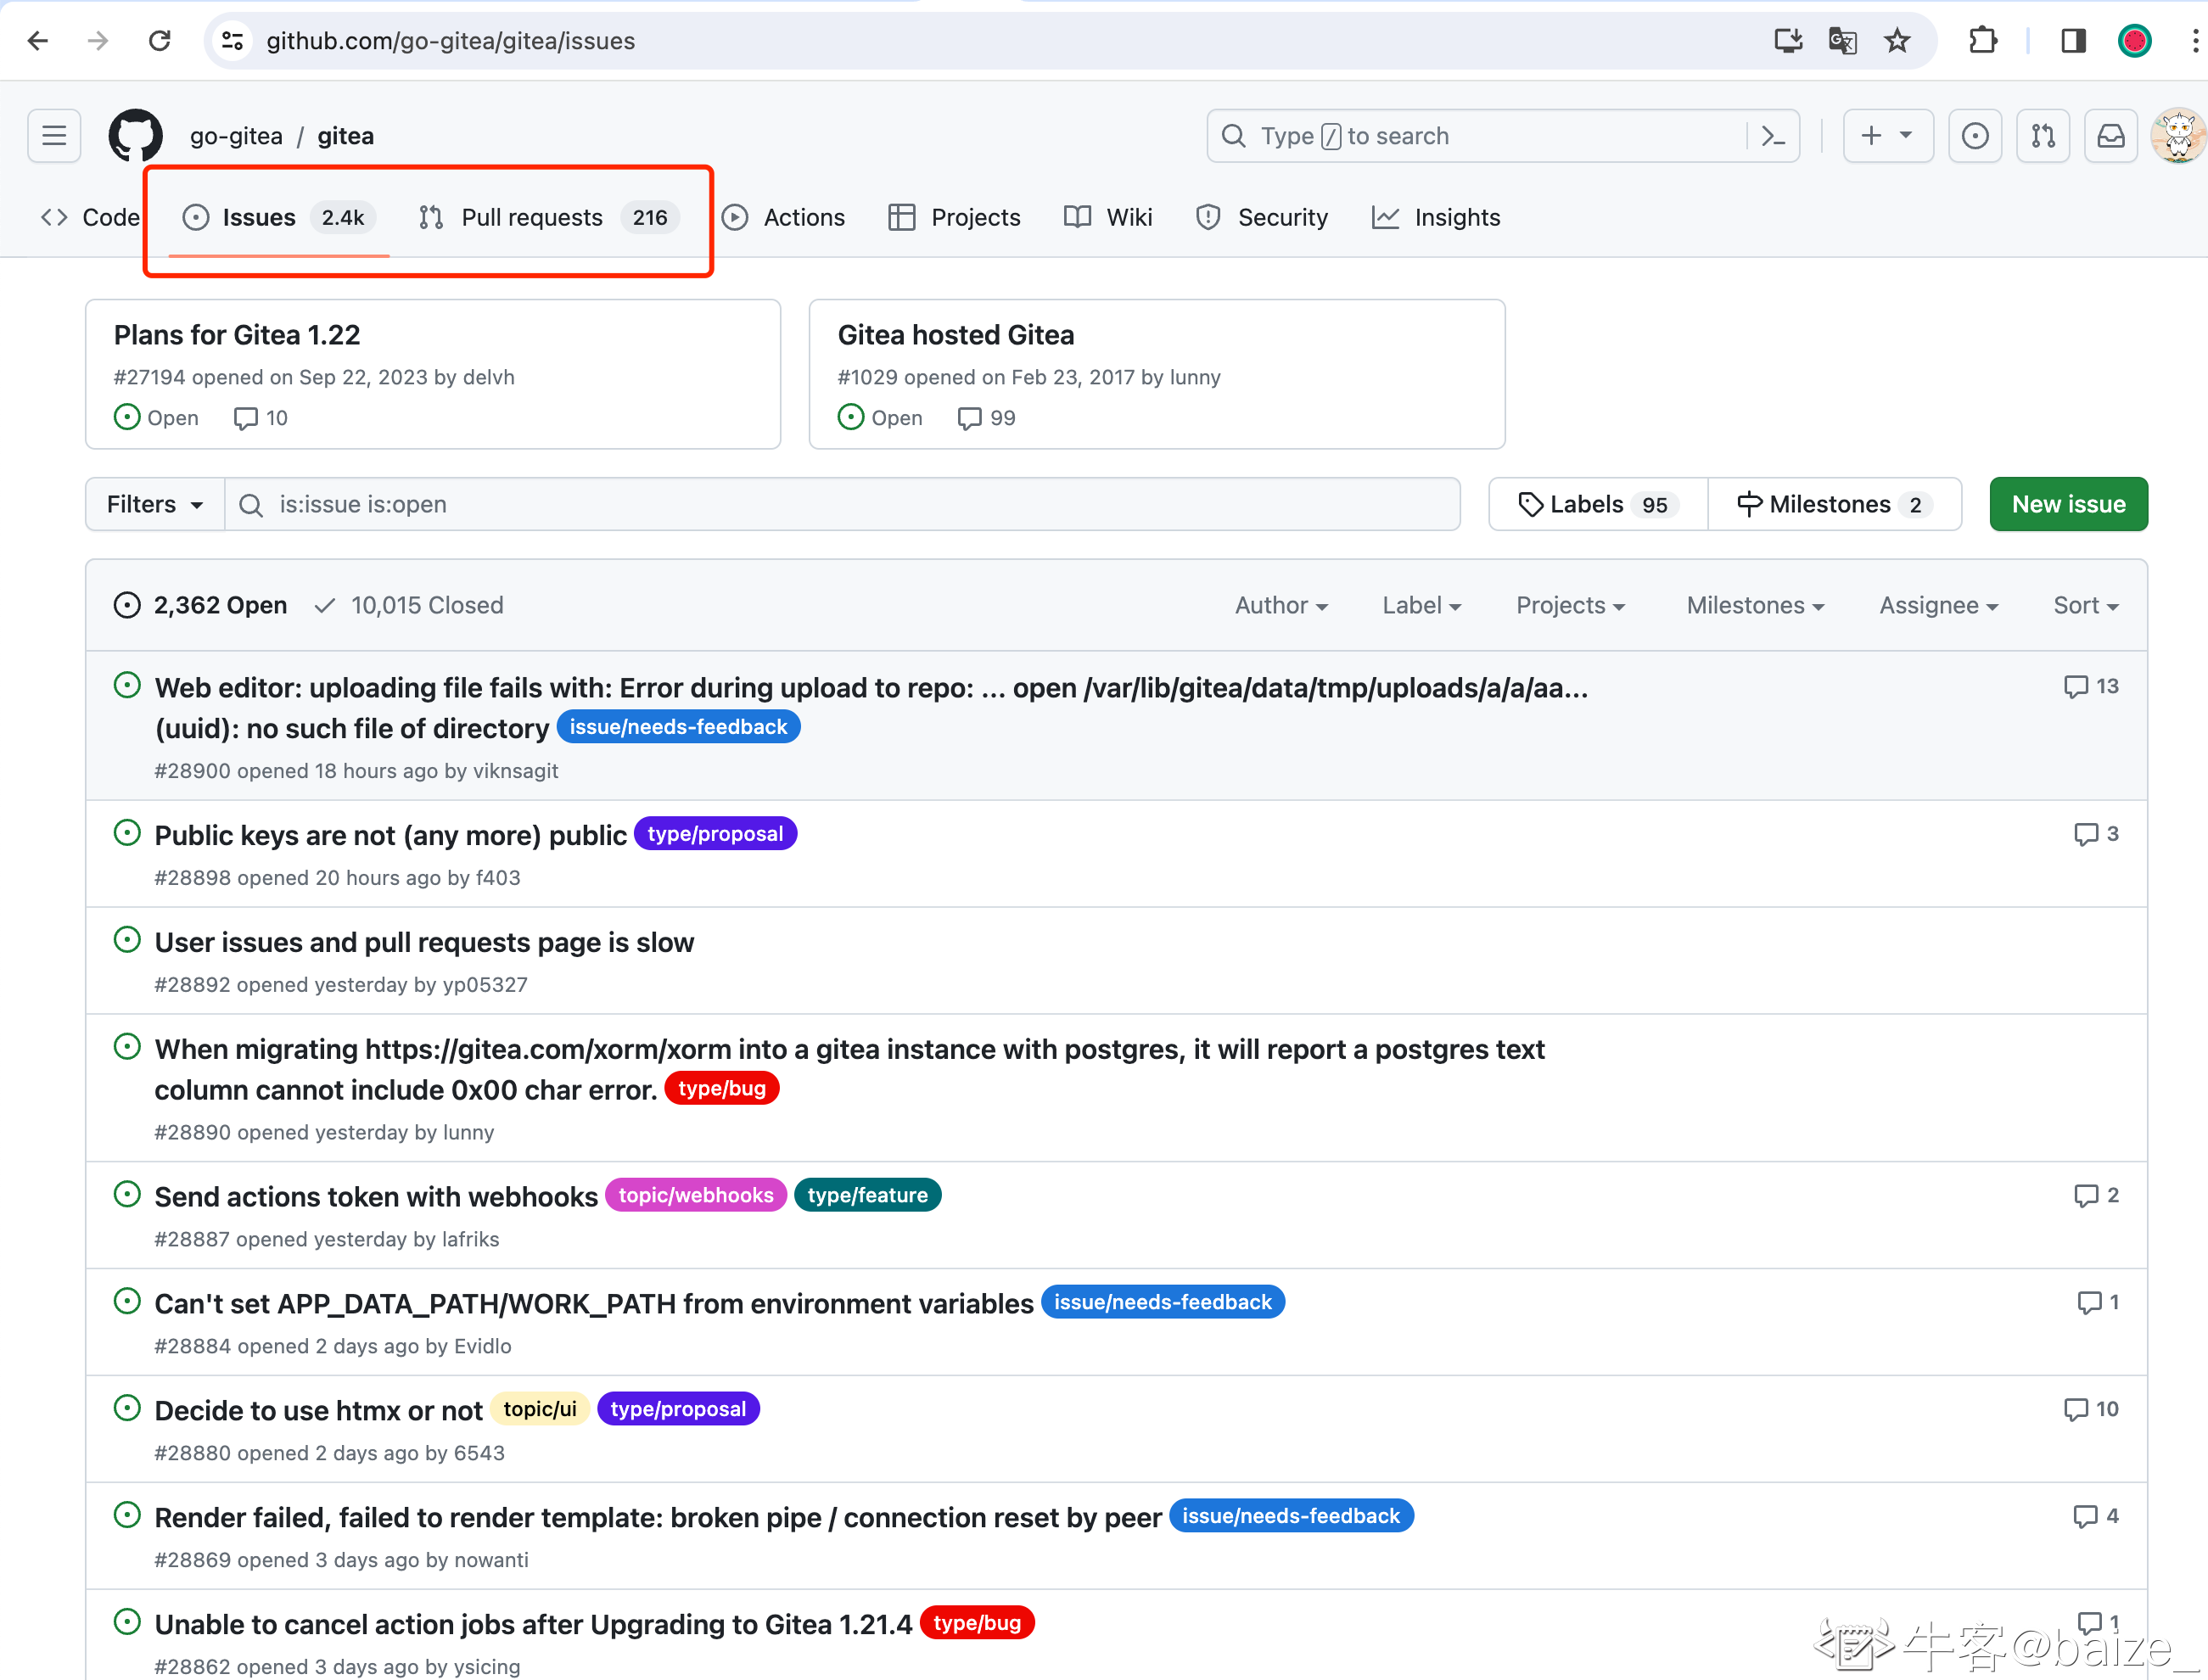Screen dimensions: 2208x1680
Task: Expand the Milestones filter dropdown
Action: click(x=1755, y=605)
